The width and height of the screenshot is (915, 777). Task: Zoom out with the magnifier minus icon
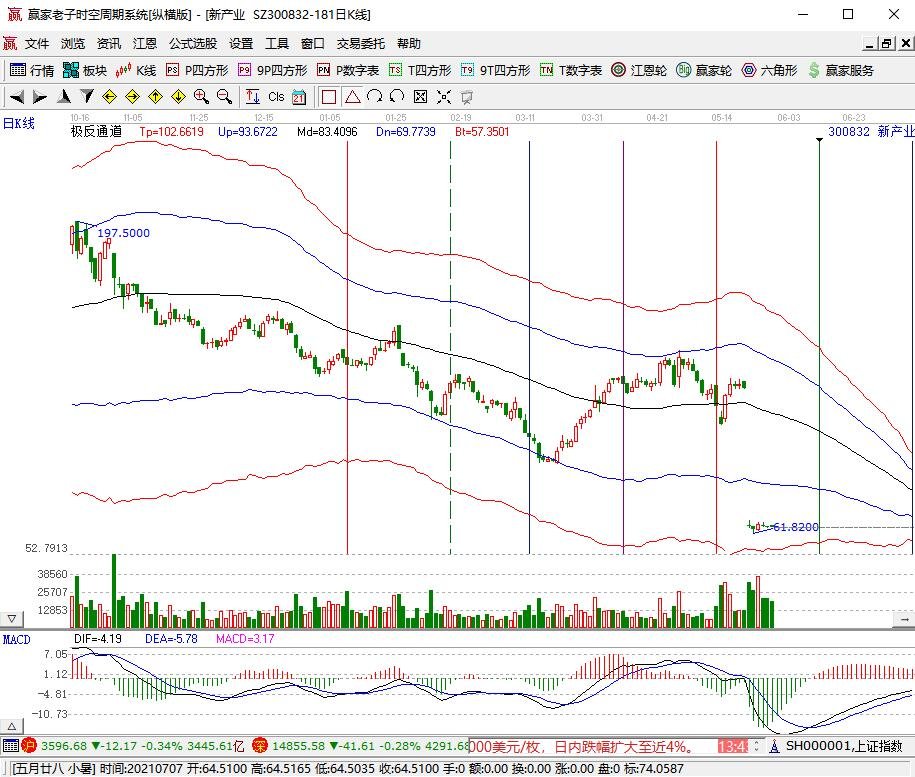[224, 97]
